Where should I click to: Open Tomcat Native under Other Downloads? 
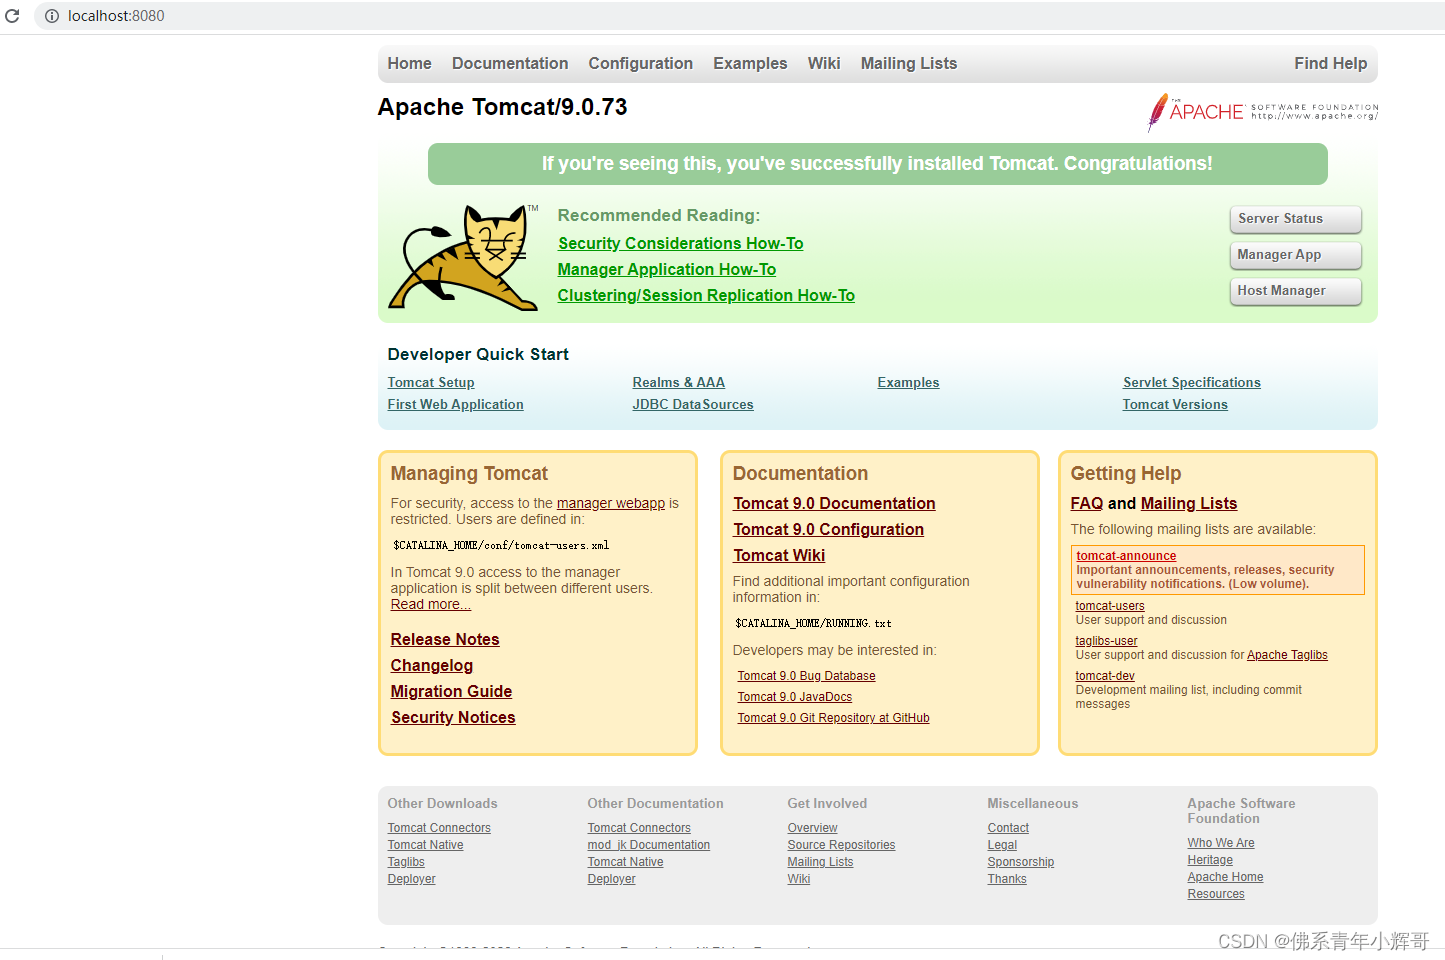click(x=425, y=845)
